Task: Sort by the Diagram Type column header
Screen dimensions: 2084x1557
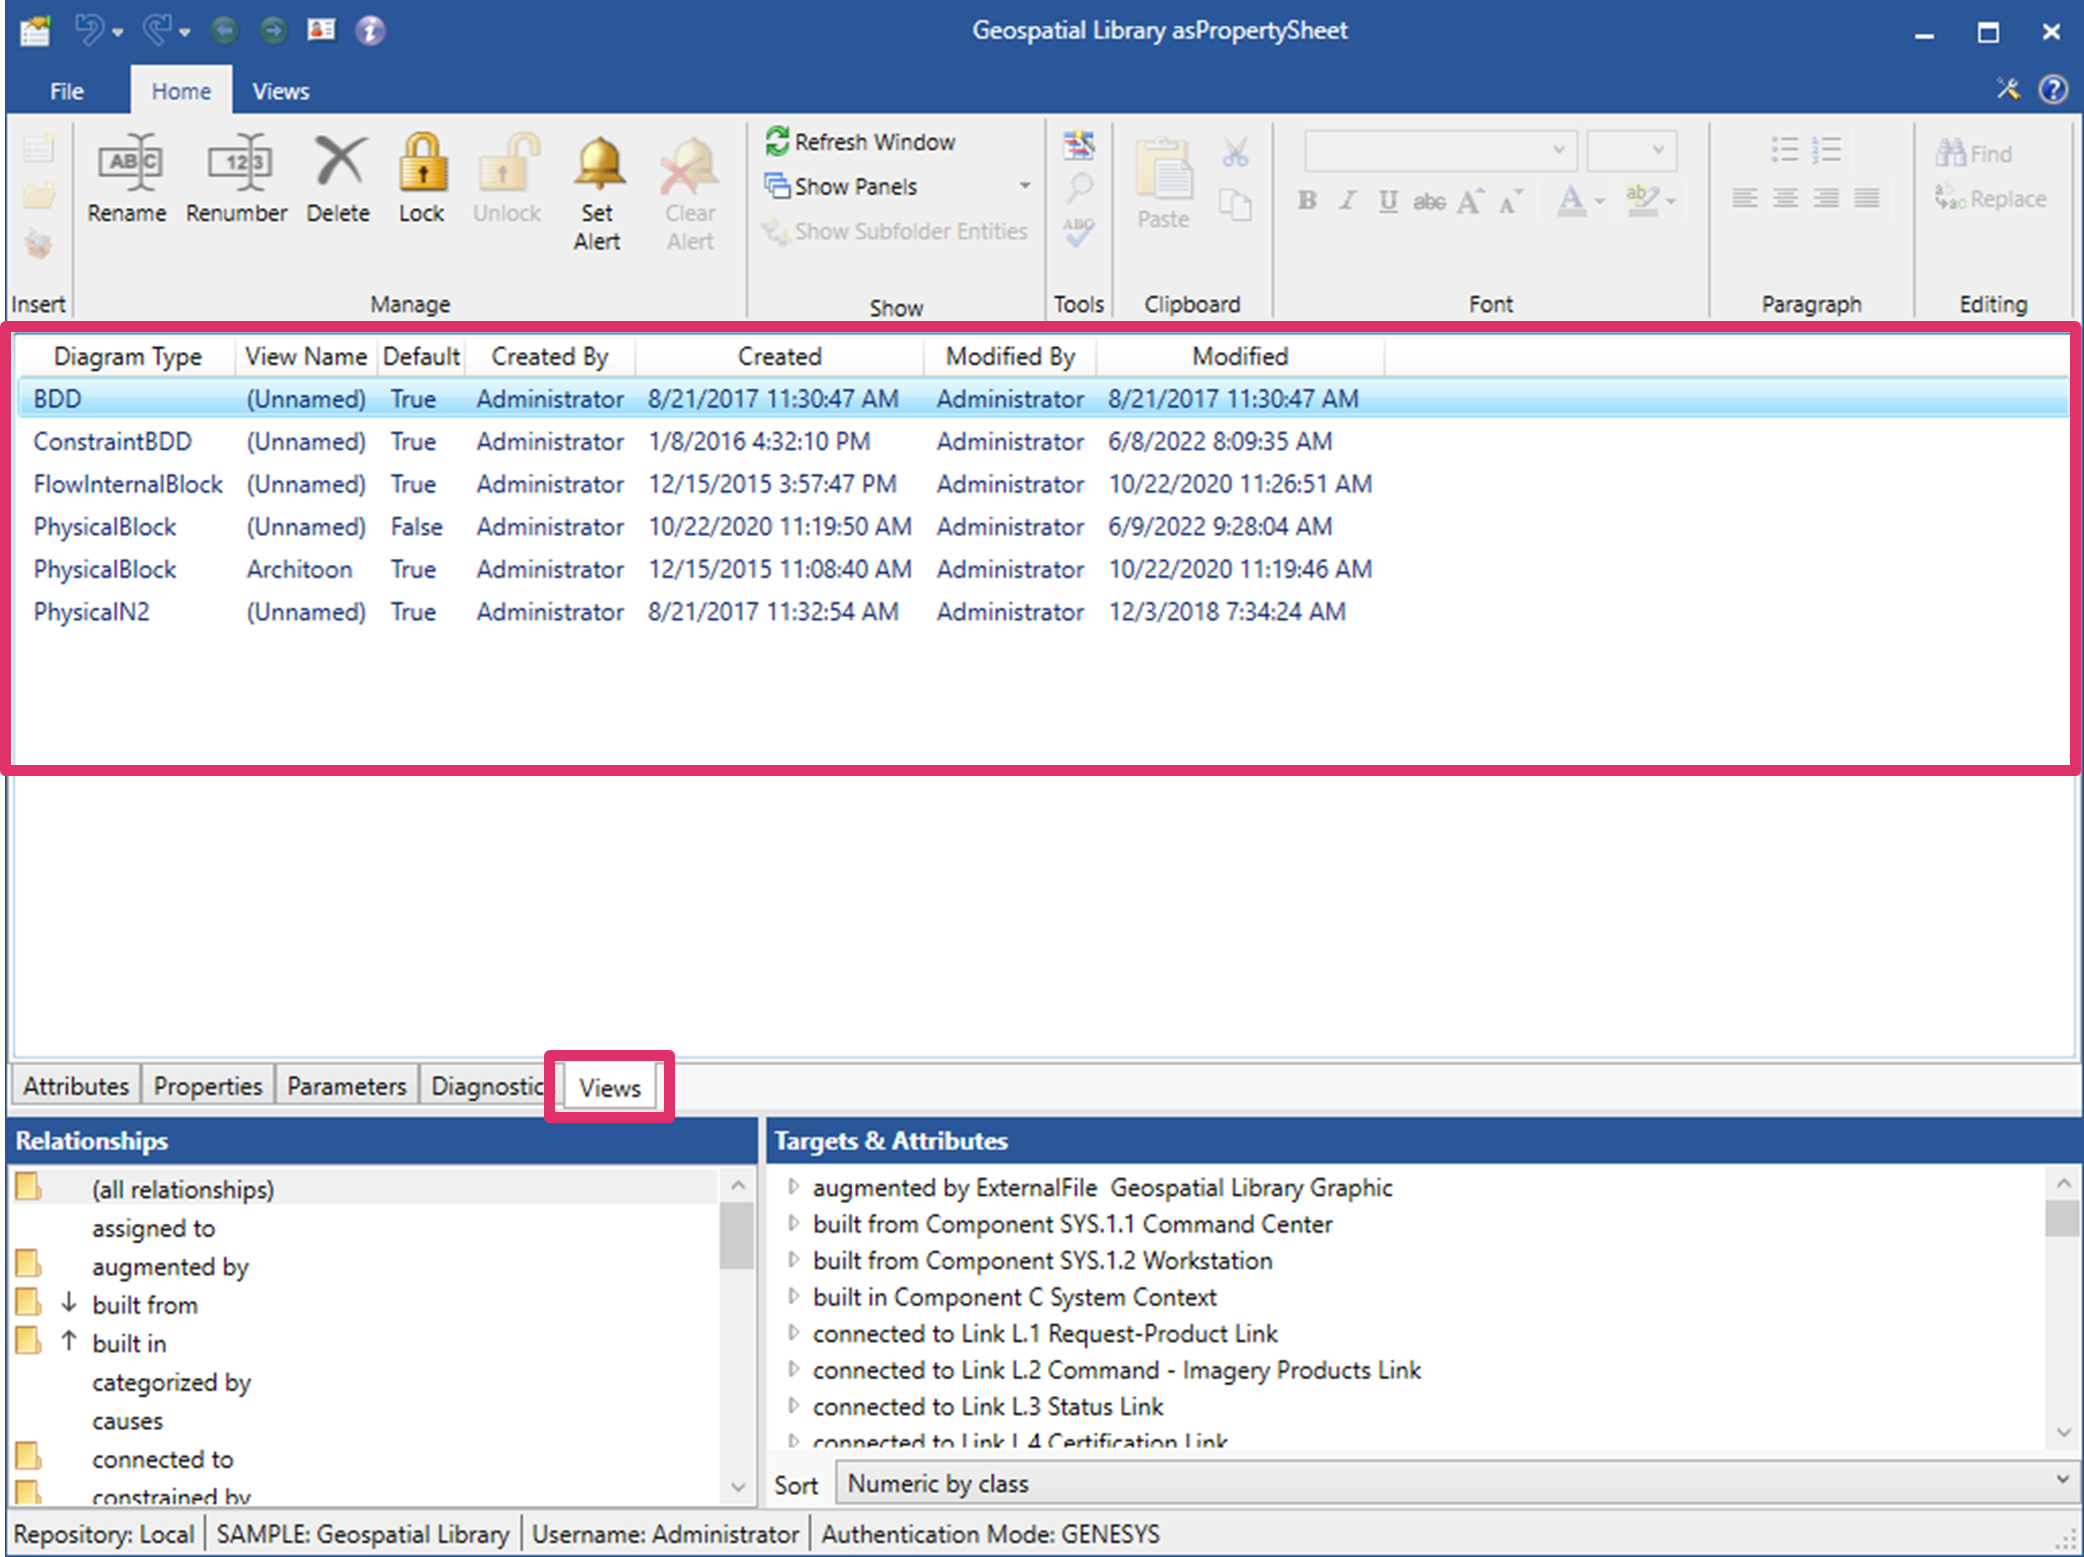Action: pos(127,356)
